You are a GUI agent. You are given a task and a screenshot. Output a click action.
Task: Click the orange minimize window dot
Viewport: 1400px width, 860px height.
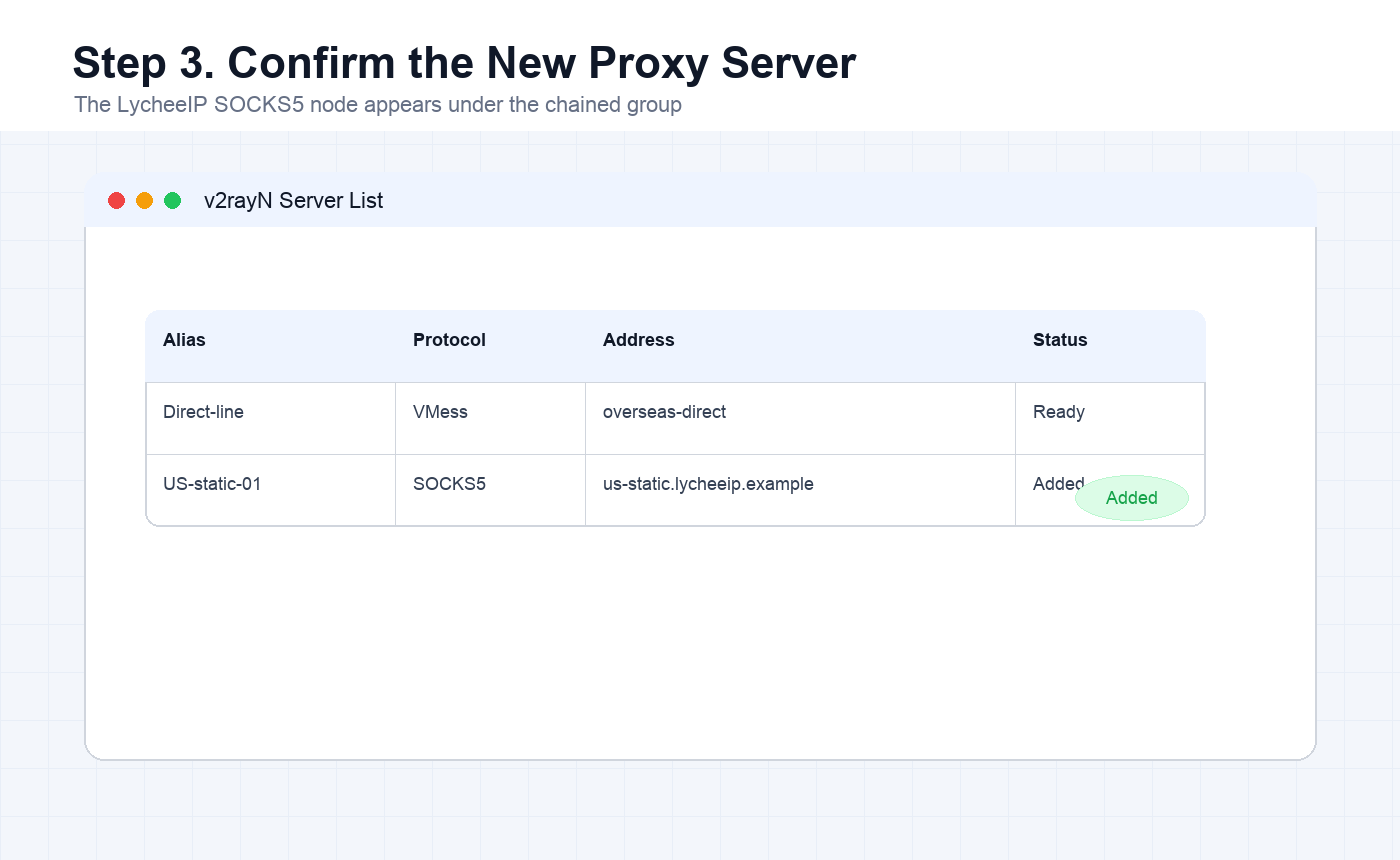click(144, 200)
